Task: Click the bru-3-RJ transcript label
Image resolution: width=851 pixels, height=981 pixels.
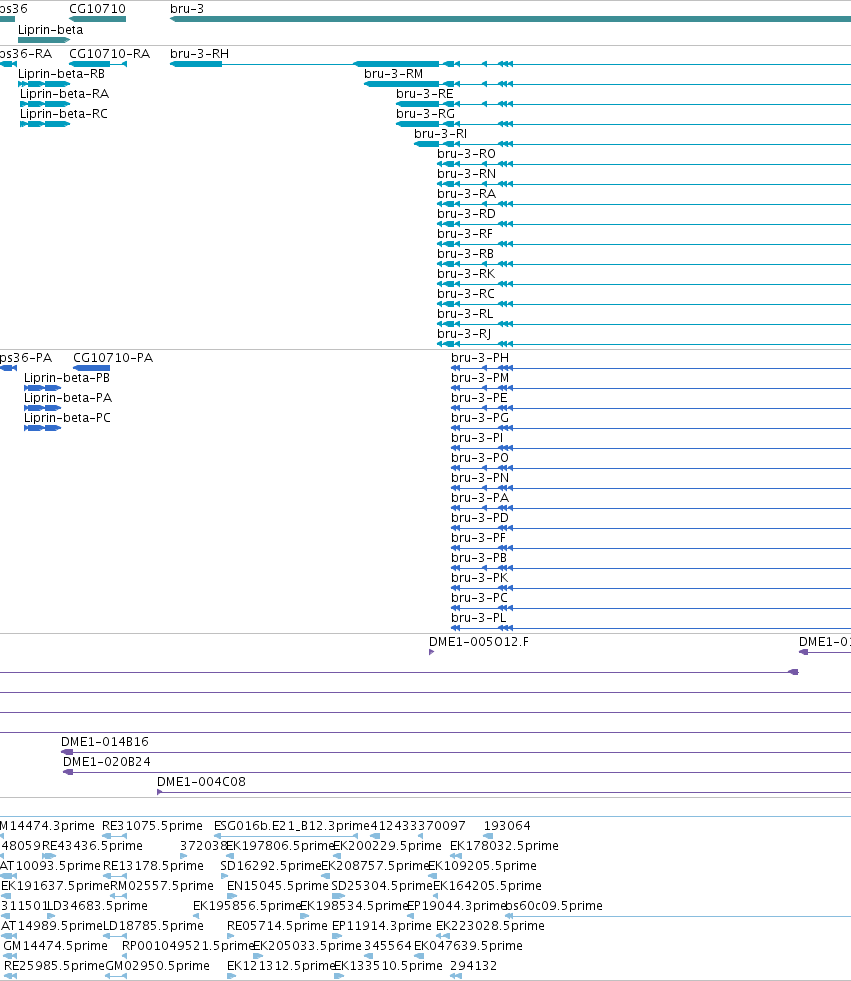Action: pos(464,334)
